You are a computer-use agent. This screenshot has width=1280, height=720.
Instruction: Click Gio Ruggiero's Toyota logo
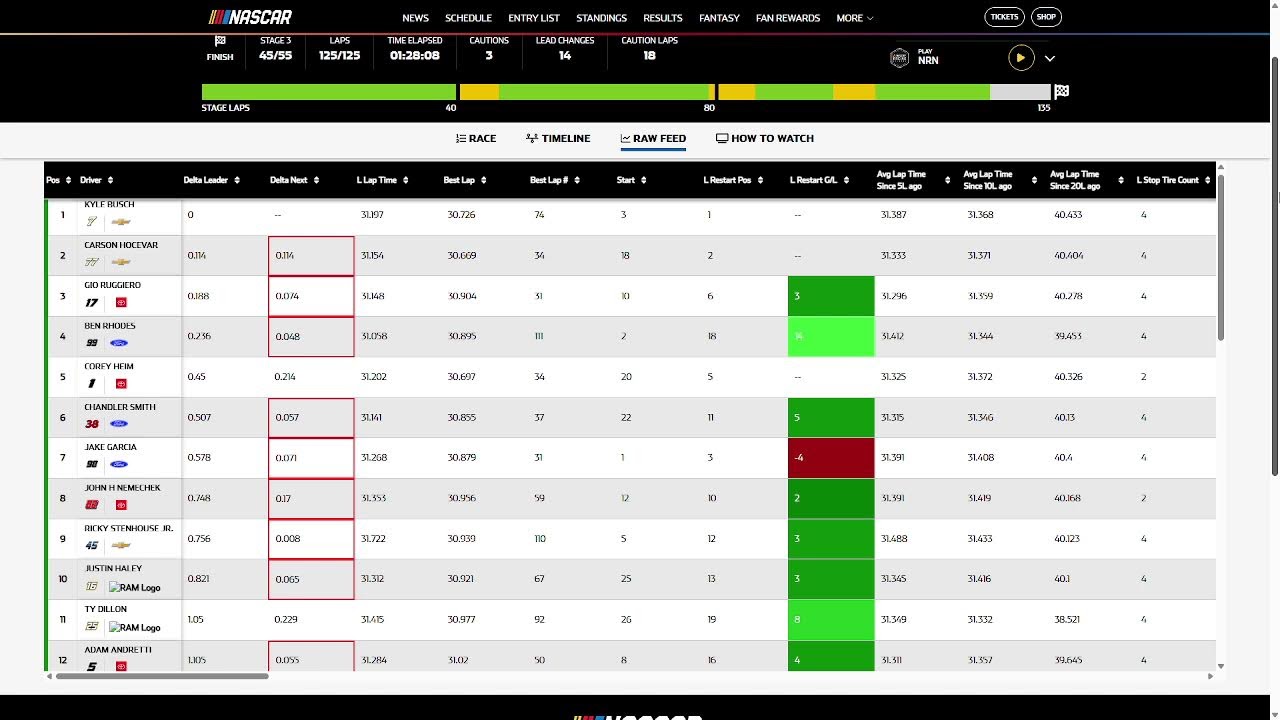[x=121, y=302]
